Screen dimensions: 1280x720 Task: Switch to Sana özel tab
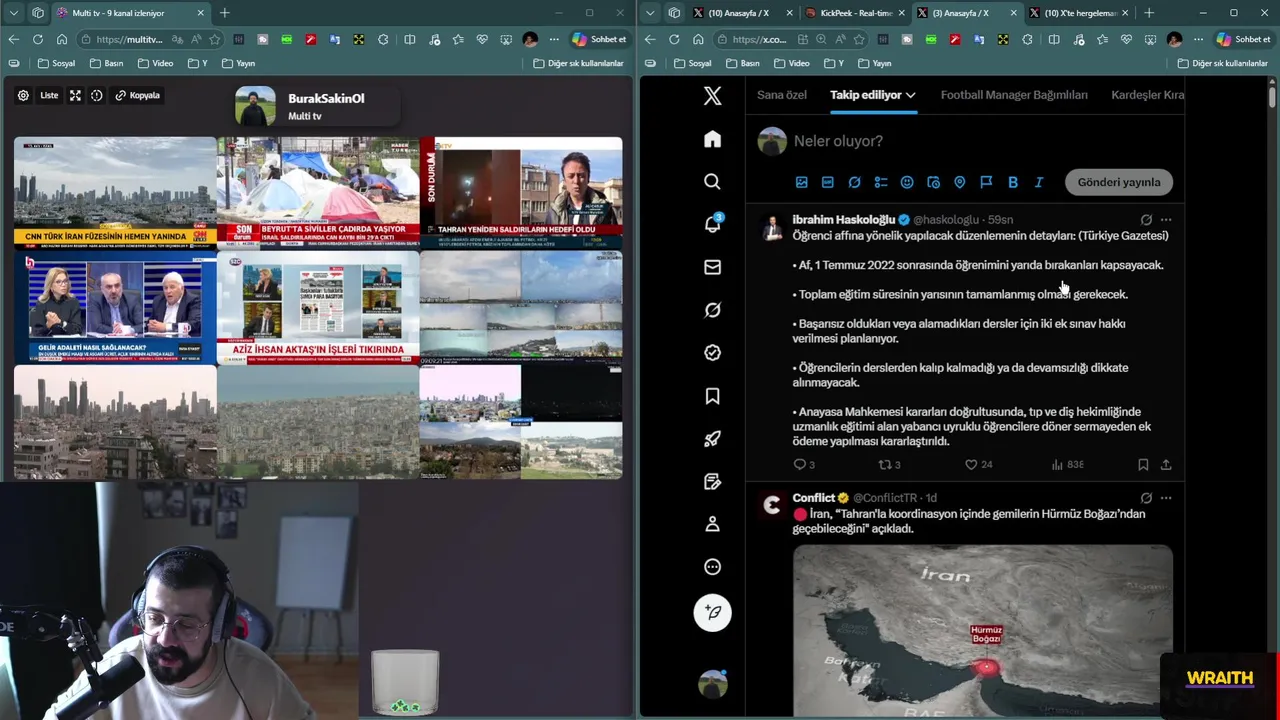click(x=782, y=95)
